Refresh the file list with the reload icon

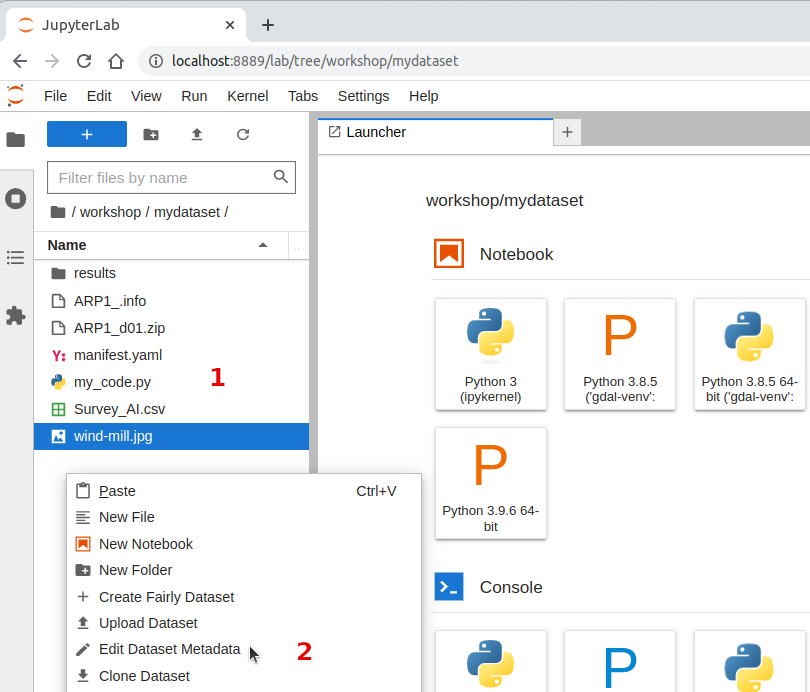pyautogui.click(x=243, y=135)
